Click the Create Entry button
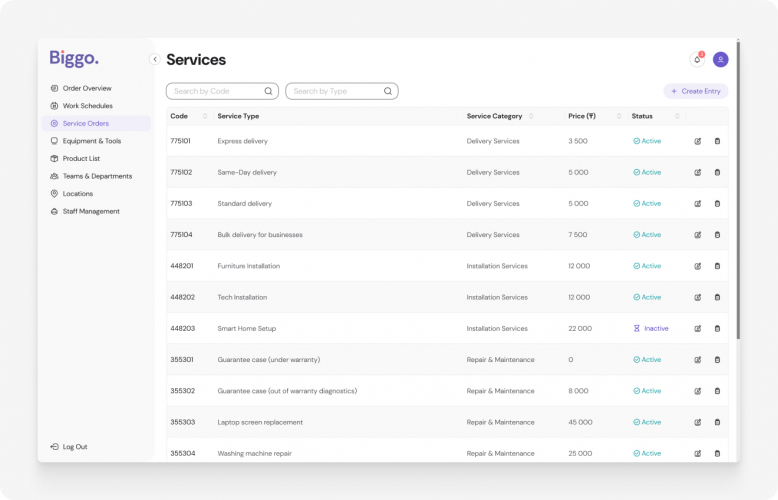 pyautogui.click(x=696, y=91)
